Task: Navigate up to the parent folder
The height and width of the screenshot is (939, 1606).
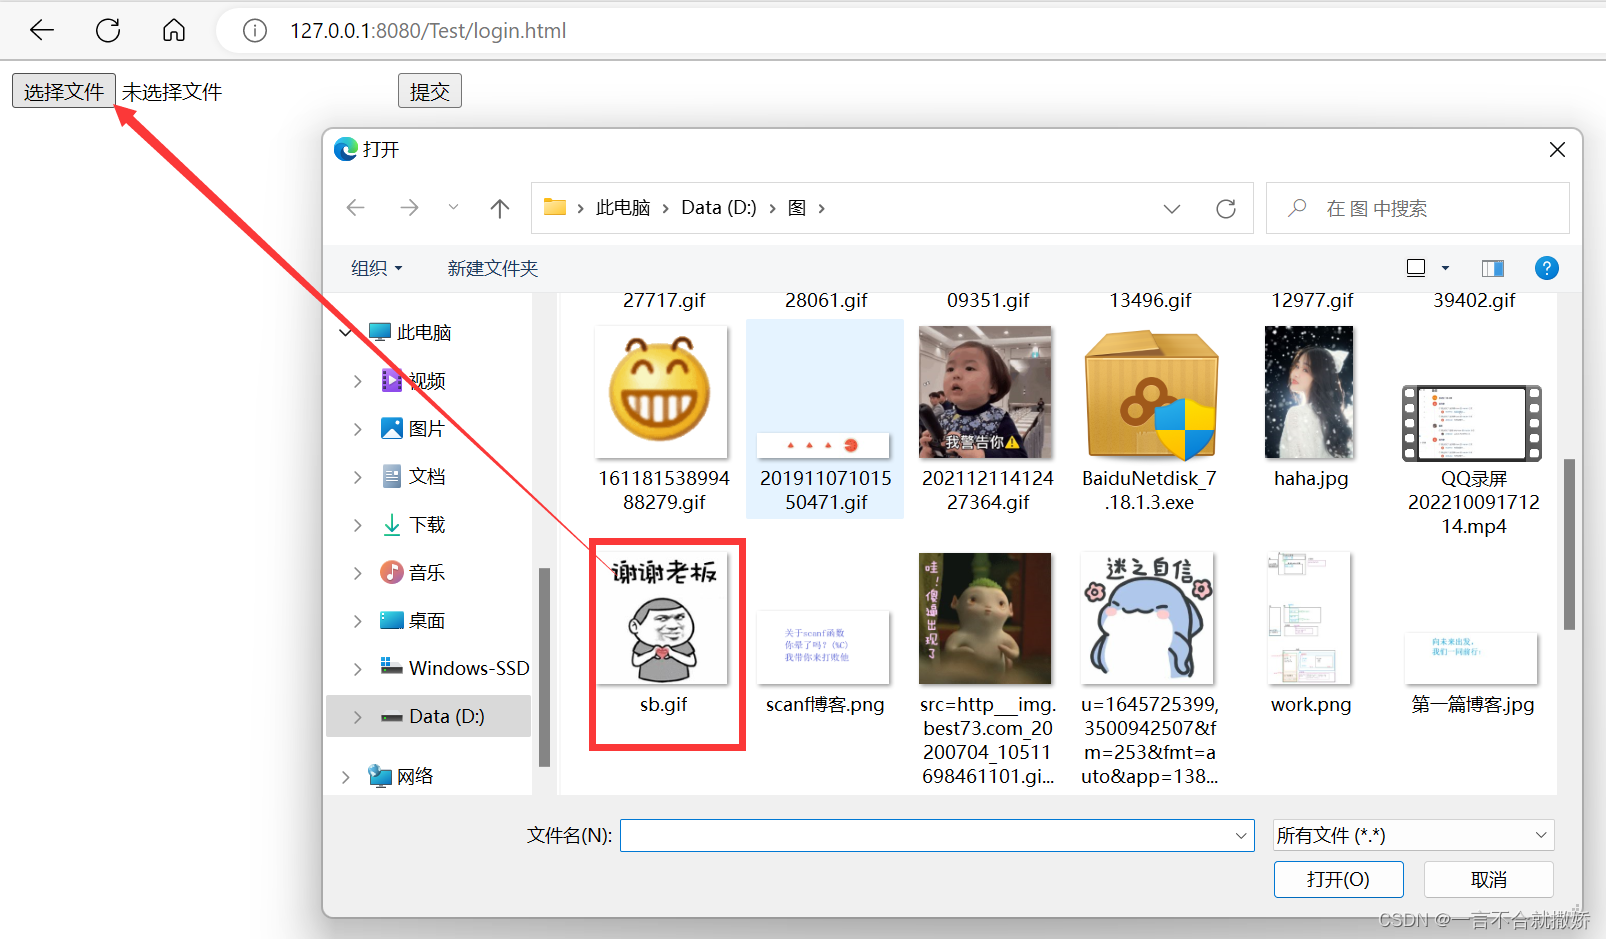Action: click(x=499, y=208)
